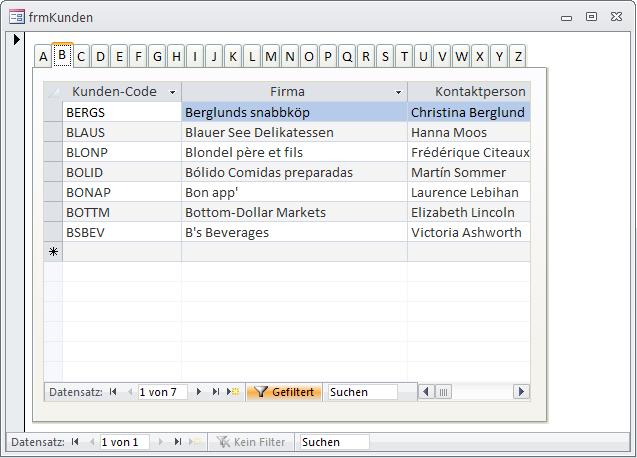Image resolution: width=637 pixels, height=458 pixels.
Task: Select the row selector for BLAUS record
Action: pyautogui.click(x=53, y=132)
